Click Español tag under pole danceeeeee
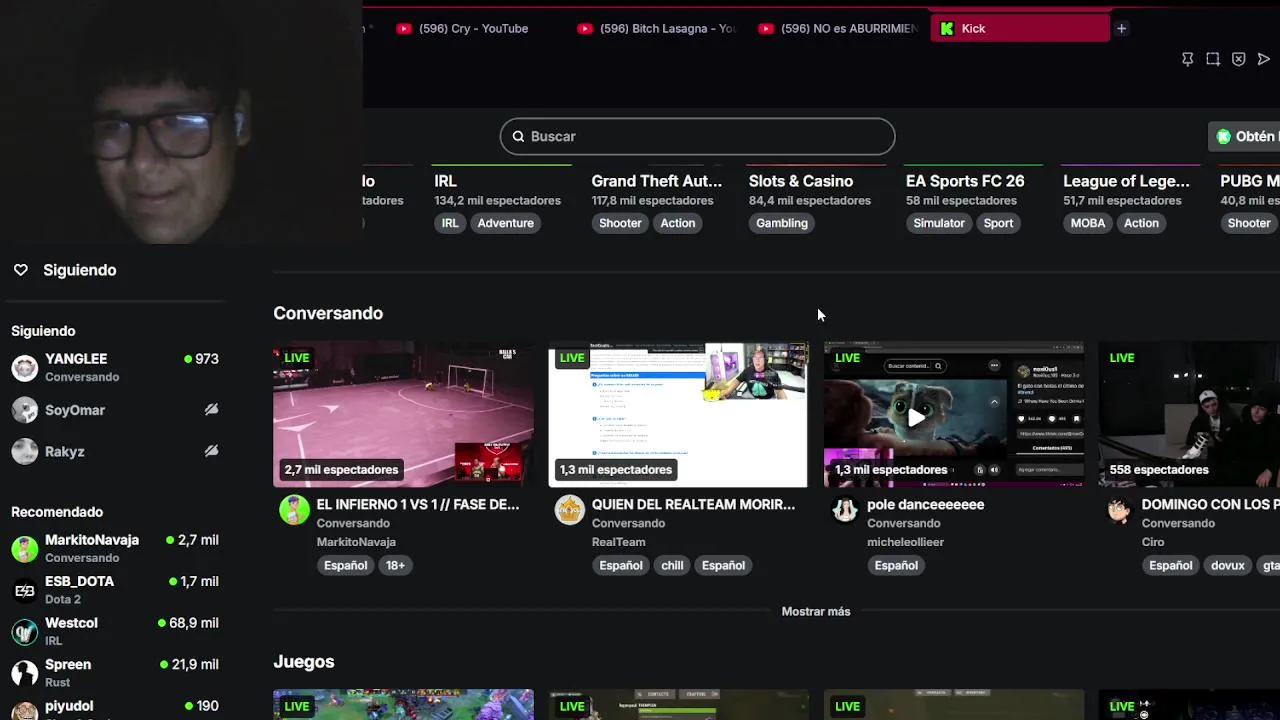Screen dimensions: 1280x720 pyautogui.click(x=896, y=565)
